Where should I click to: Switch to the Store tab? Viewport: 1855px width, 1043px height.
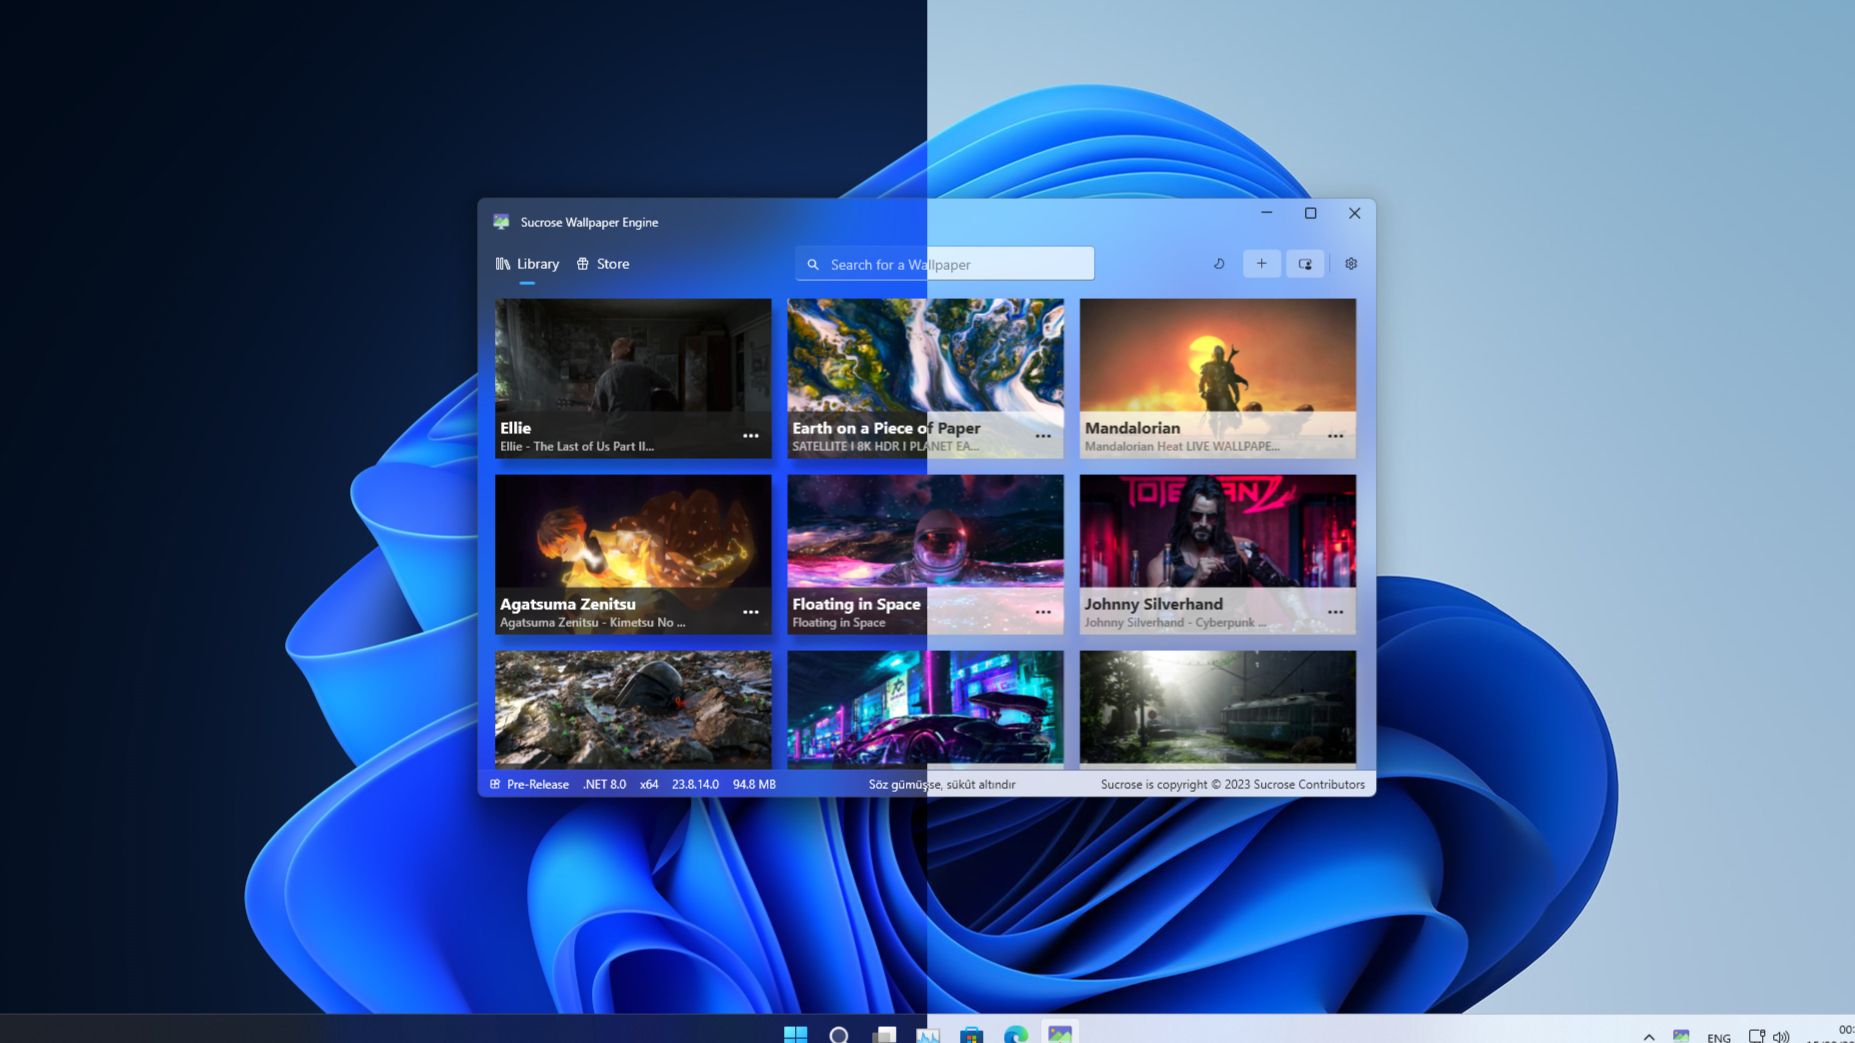(603, 264)
